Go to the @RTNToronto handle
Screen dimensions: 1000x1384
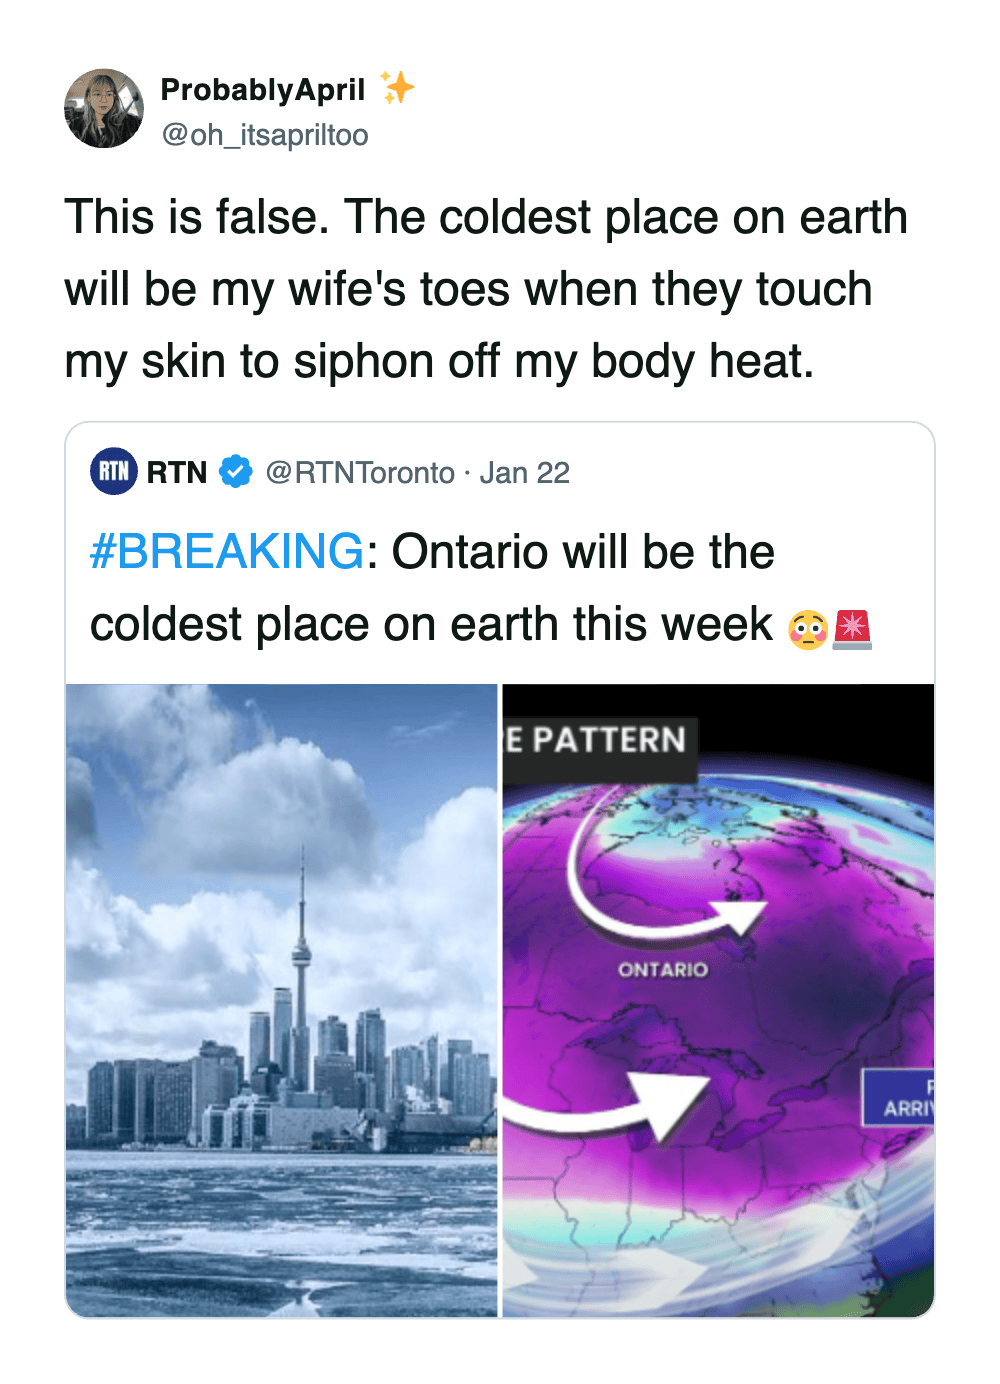point(360,472)
